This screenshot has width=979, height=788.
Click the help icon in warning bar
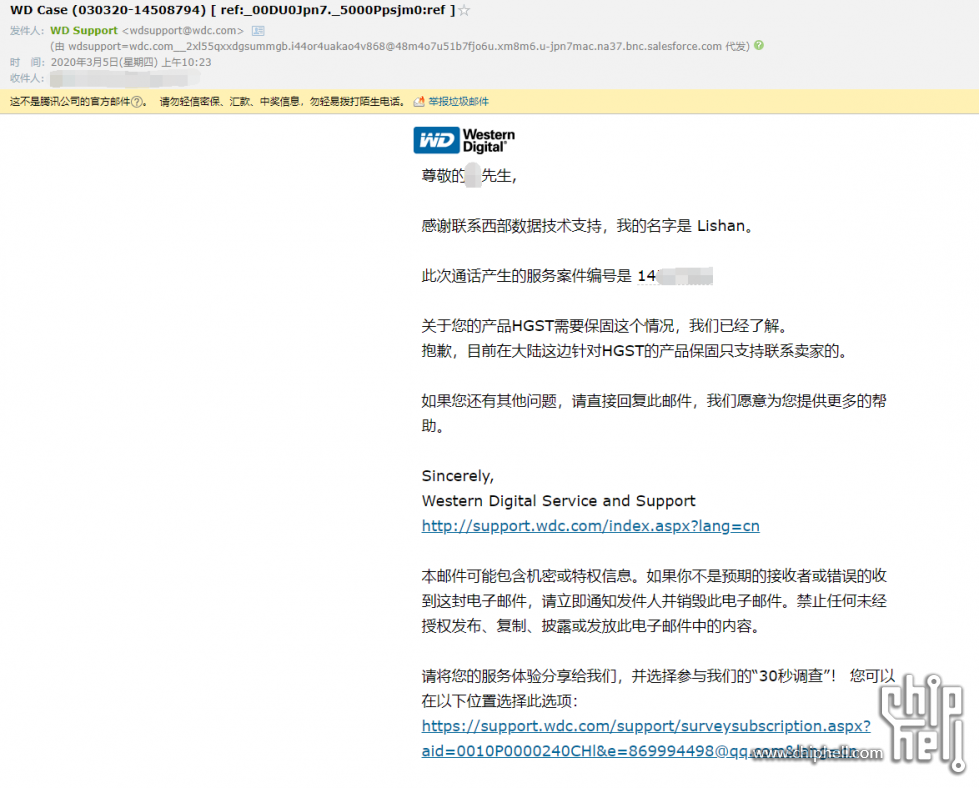(137, 102)
